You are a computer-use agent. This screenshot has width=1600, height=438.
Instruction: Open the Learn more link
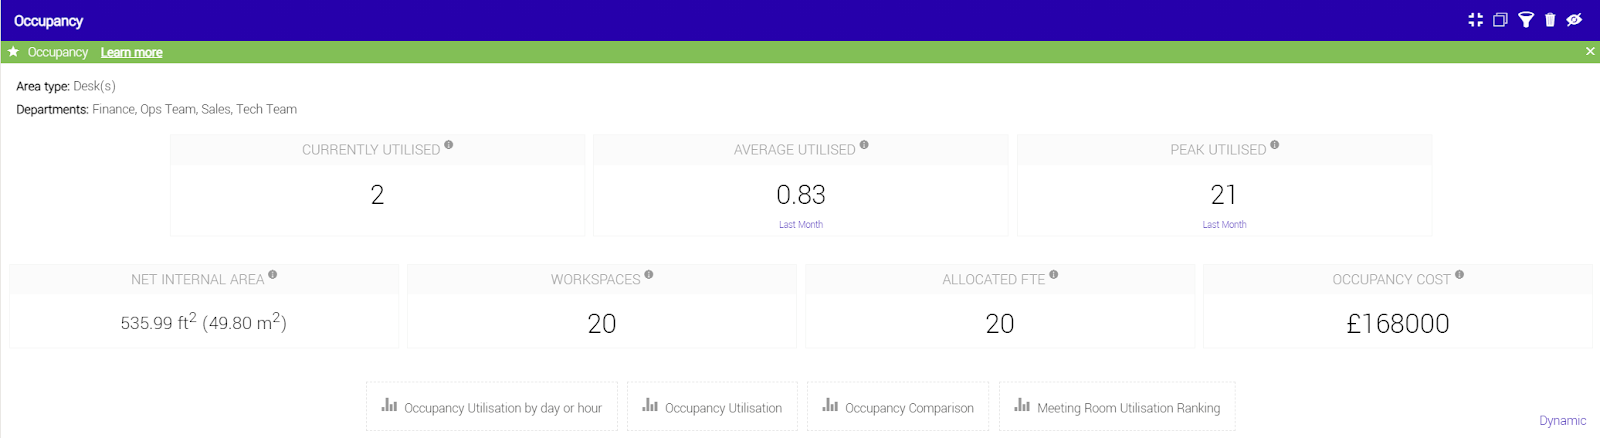131,52
